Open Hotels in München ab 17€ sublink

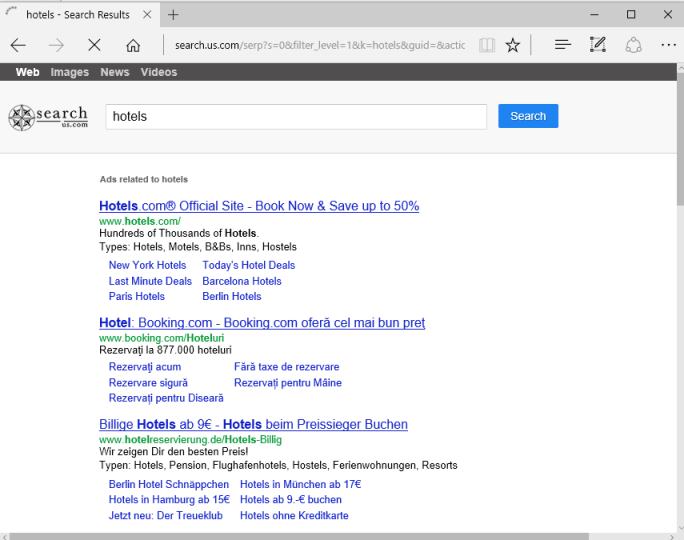pyautogui.click(x=301, y=485)
